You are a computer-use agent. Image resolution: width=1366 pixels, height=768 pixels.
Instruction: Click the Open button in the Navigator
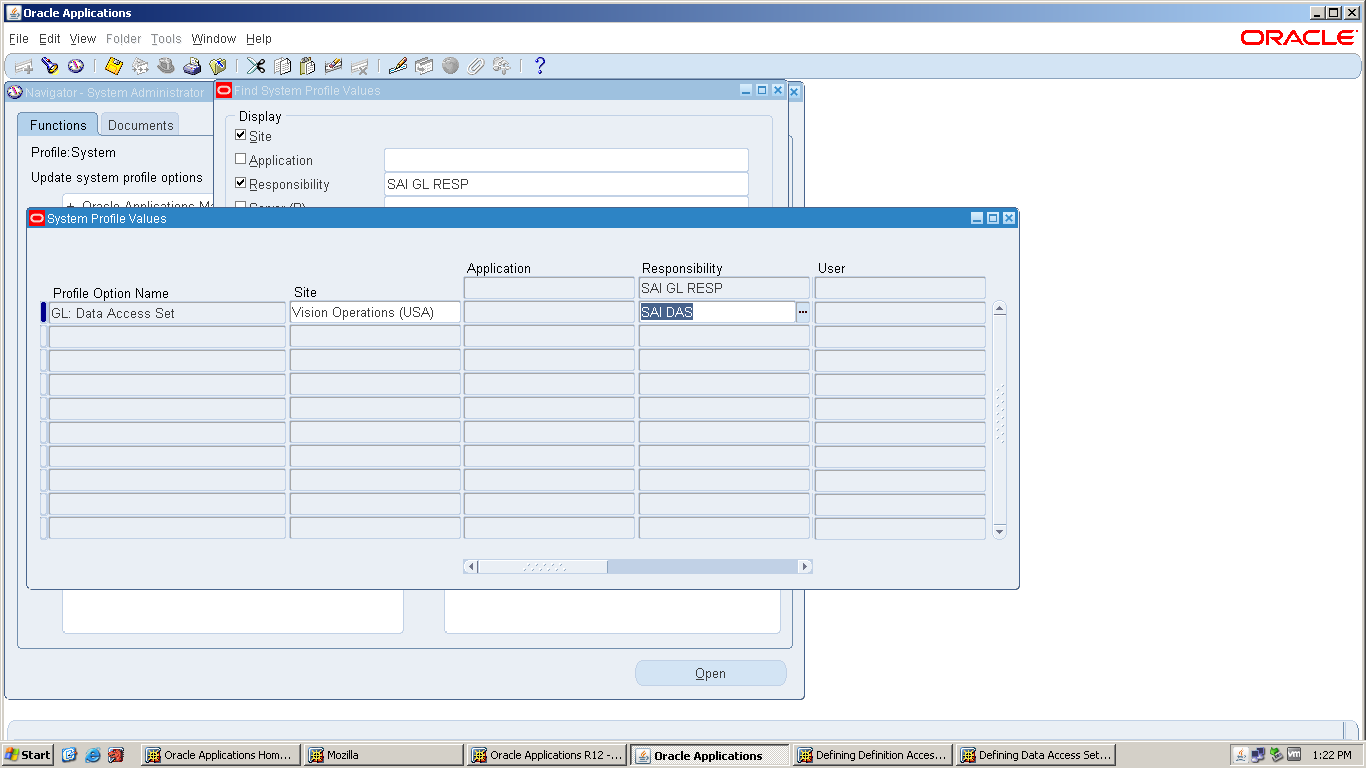coord(710,672)
